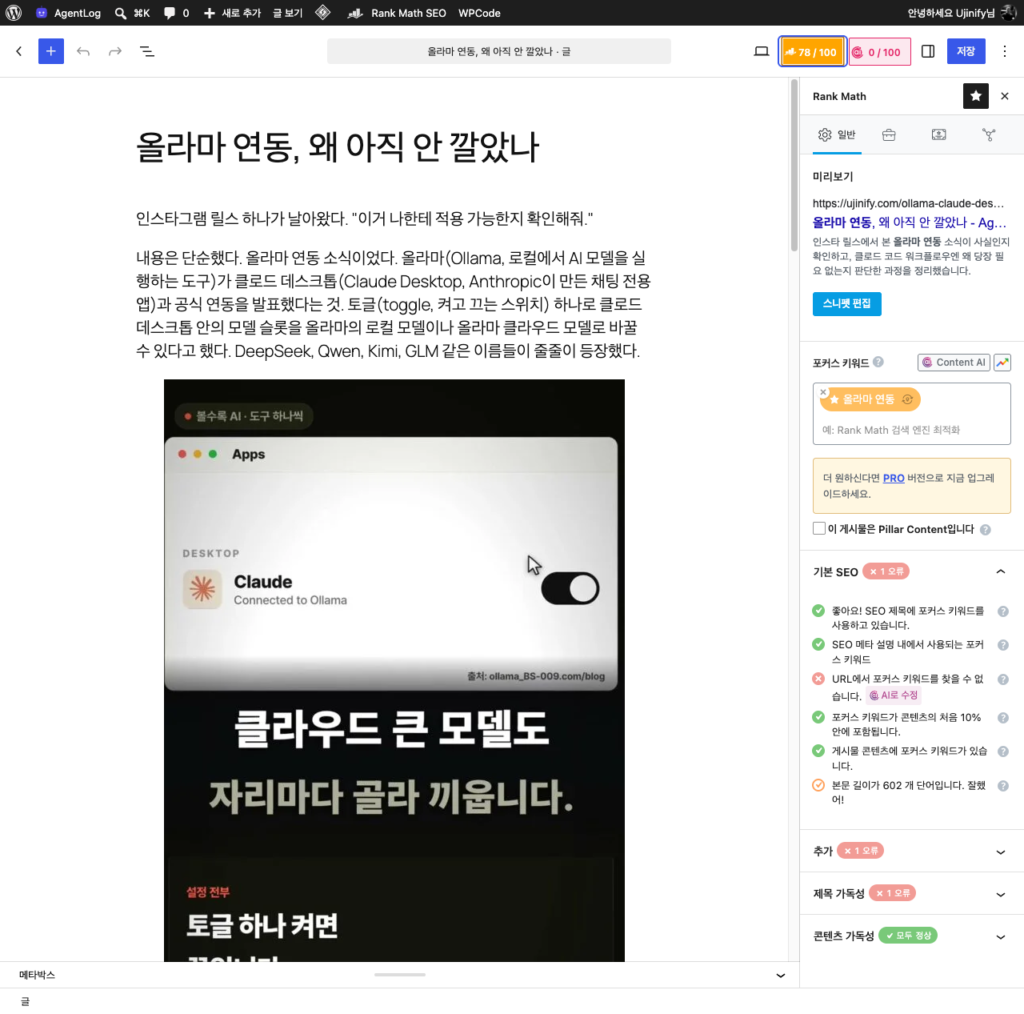Click the 저장 save button
Screen dimensions: 1024x1014
tap(965, 51)
